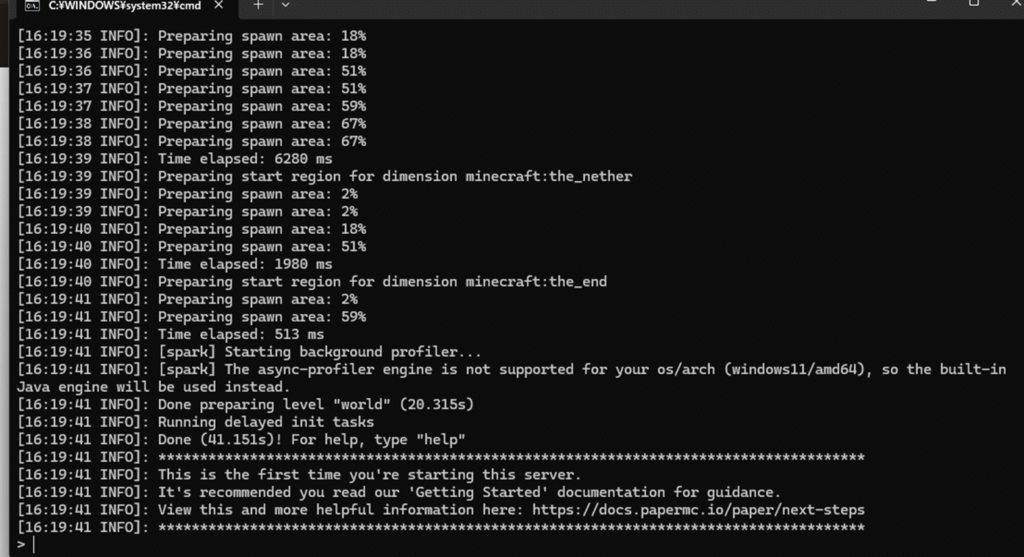Click the spark 'Starting background profiler' line
This screenshot has height=557, width=1024.
pos(249,352)
